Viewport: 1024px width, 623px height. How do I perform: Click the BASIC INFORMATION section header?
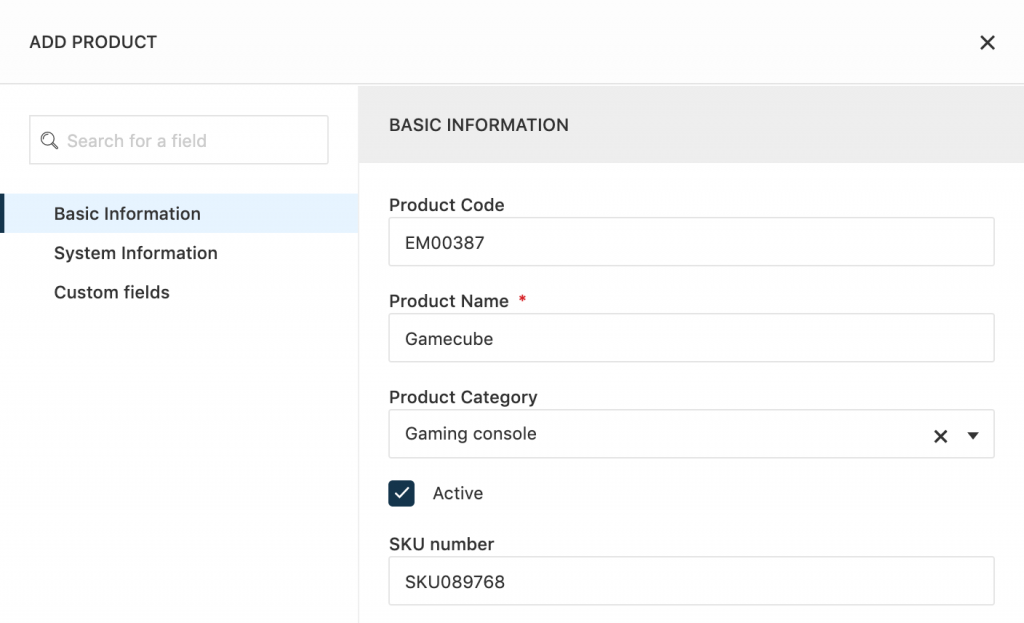478,124
